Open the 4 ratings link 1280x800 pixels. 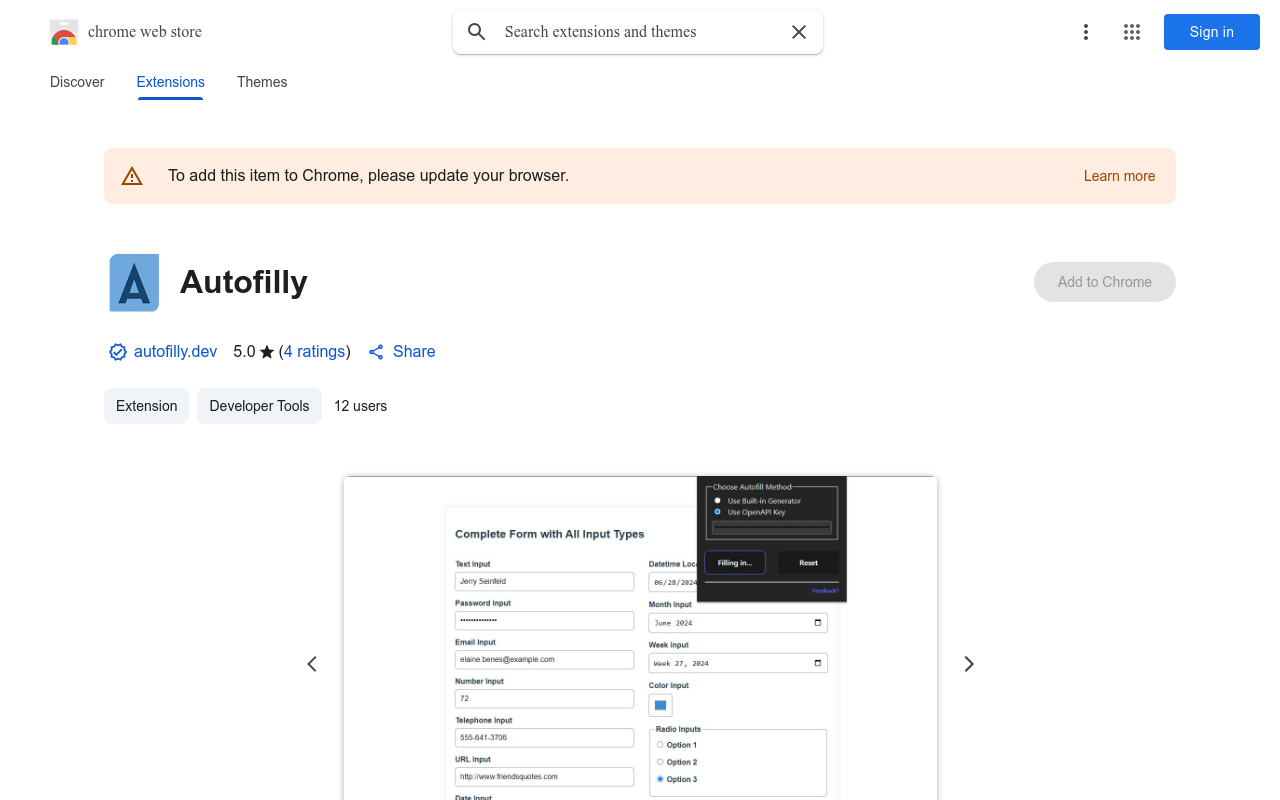pos(315,352)
